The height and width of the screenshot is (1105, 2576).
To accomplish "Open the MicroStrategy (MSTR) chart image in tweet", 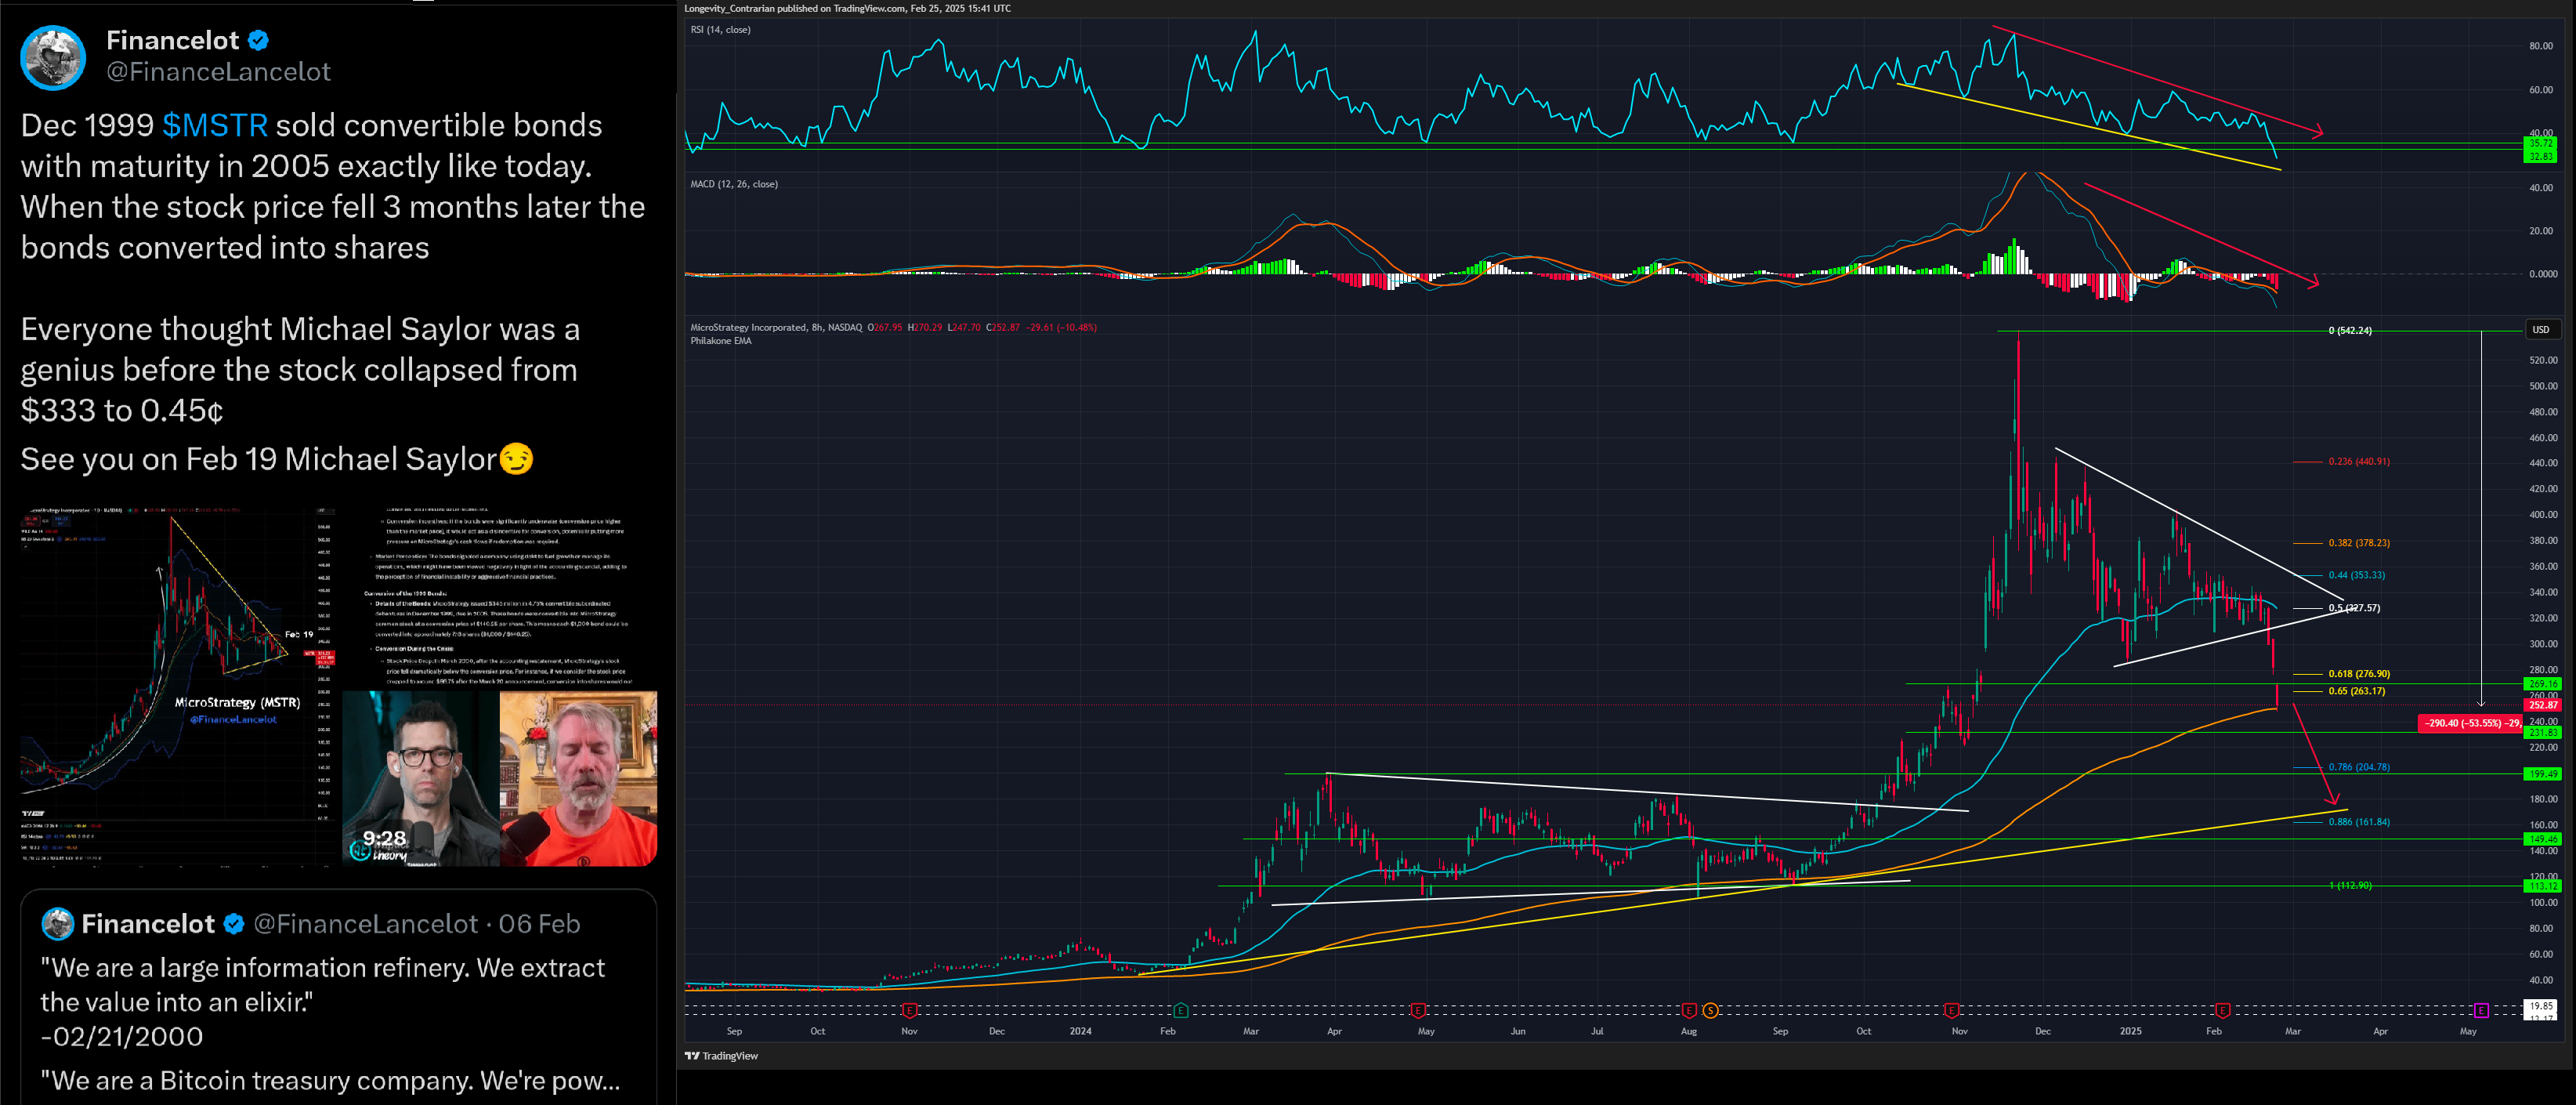I will [179, 689].
